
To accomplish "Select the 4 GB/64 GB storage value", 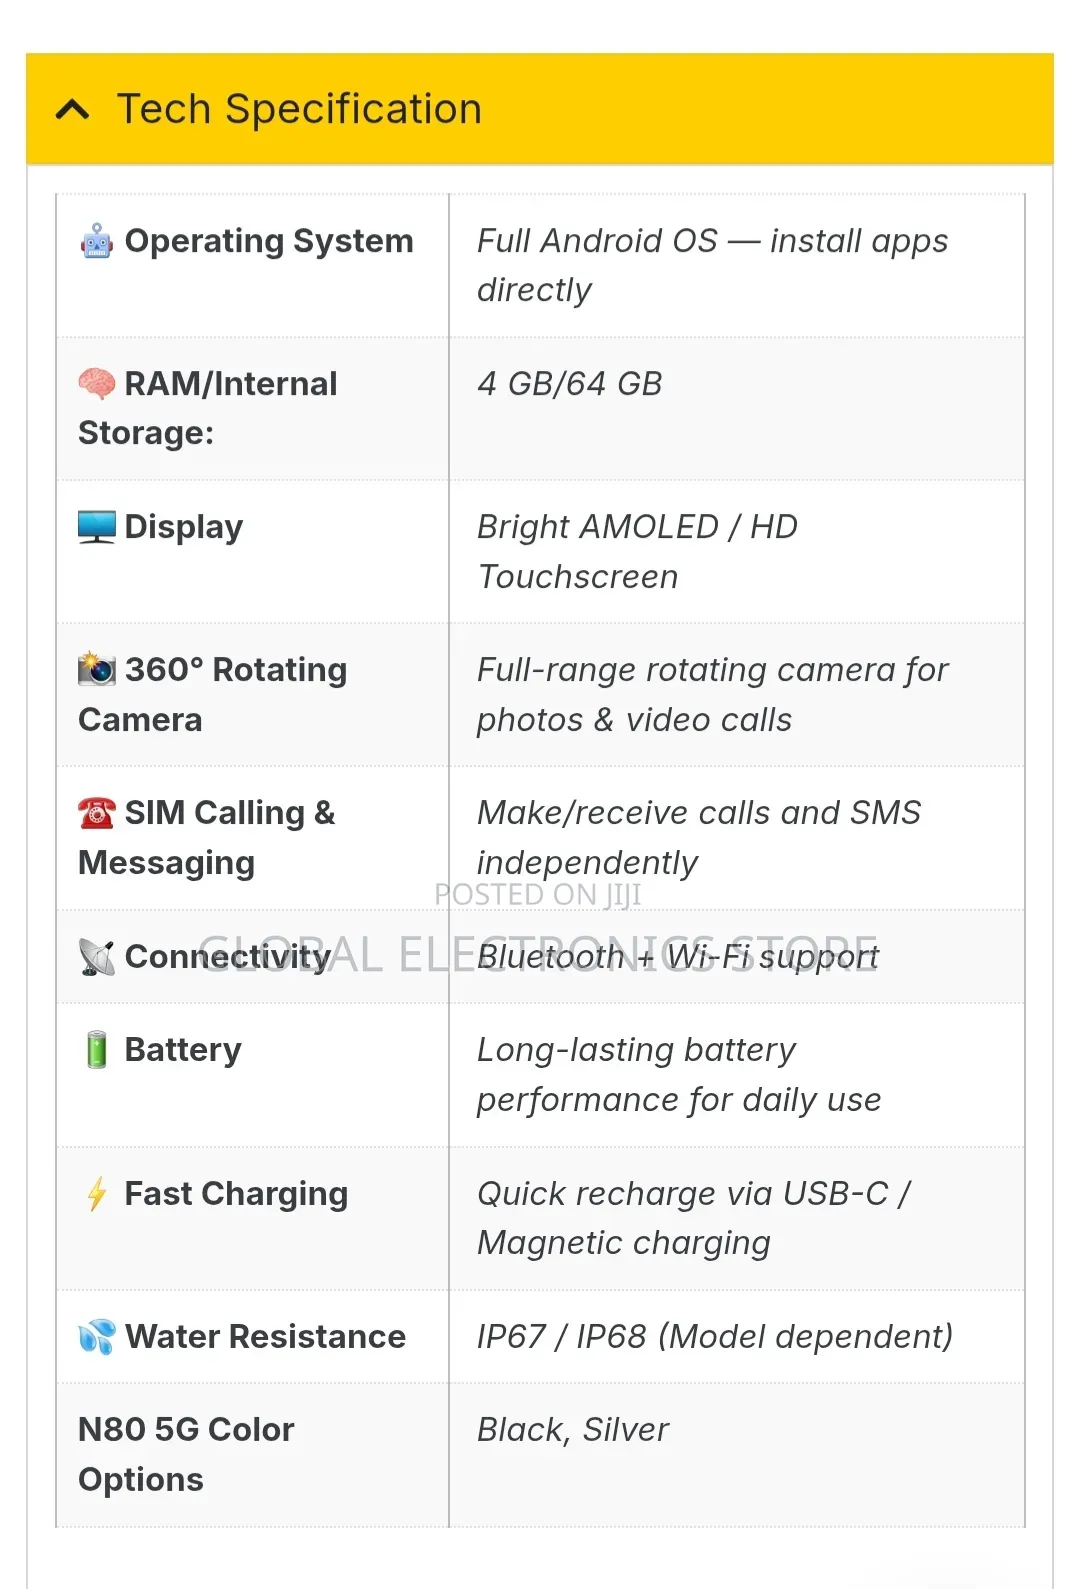I will coord(570,384).
